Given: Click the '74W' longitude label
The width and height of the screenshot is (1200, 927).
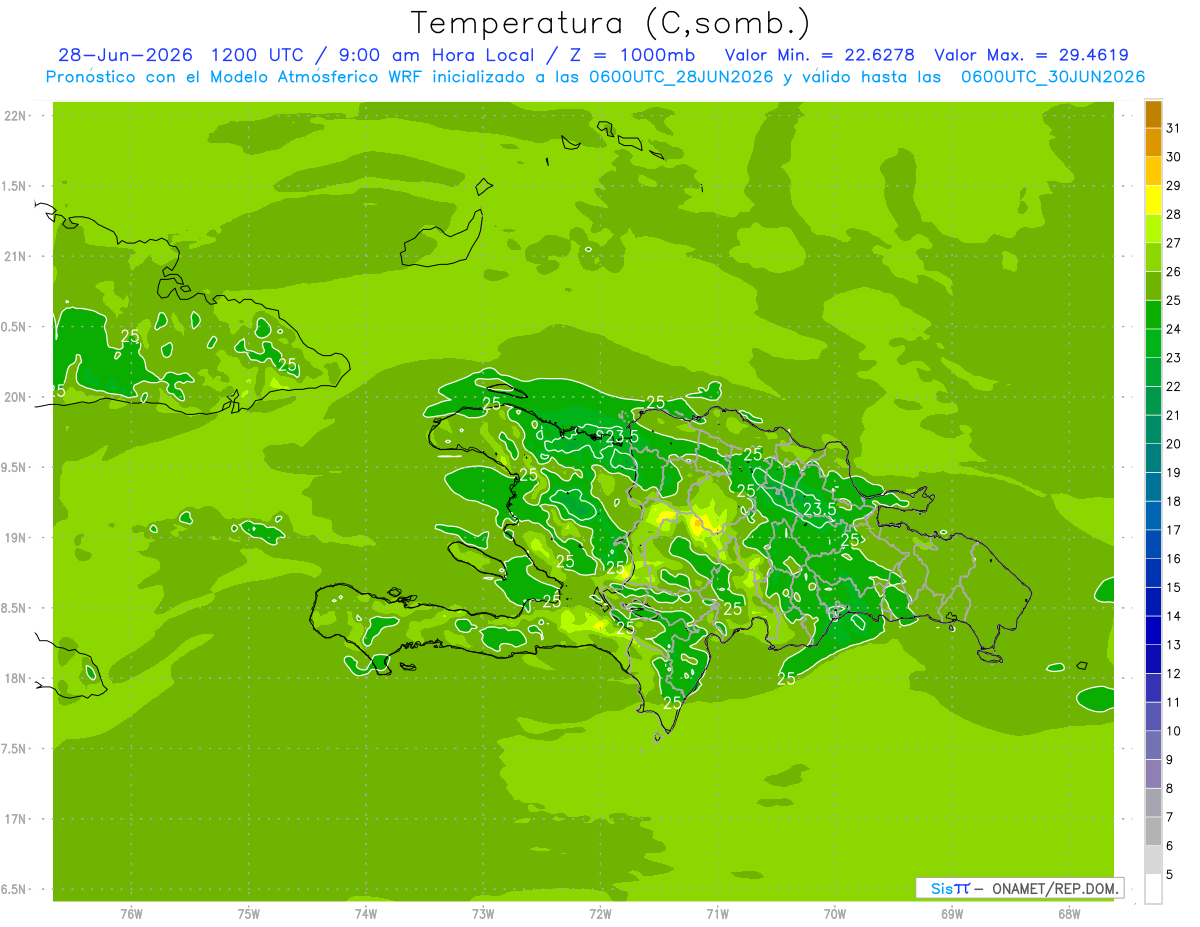Looking at the screenshot, I should [x=366, y=914].
